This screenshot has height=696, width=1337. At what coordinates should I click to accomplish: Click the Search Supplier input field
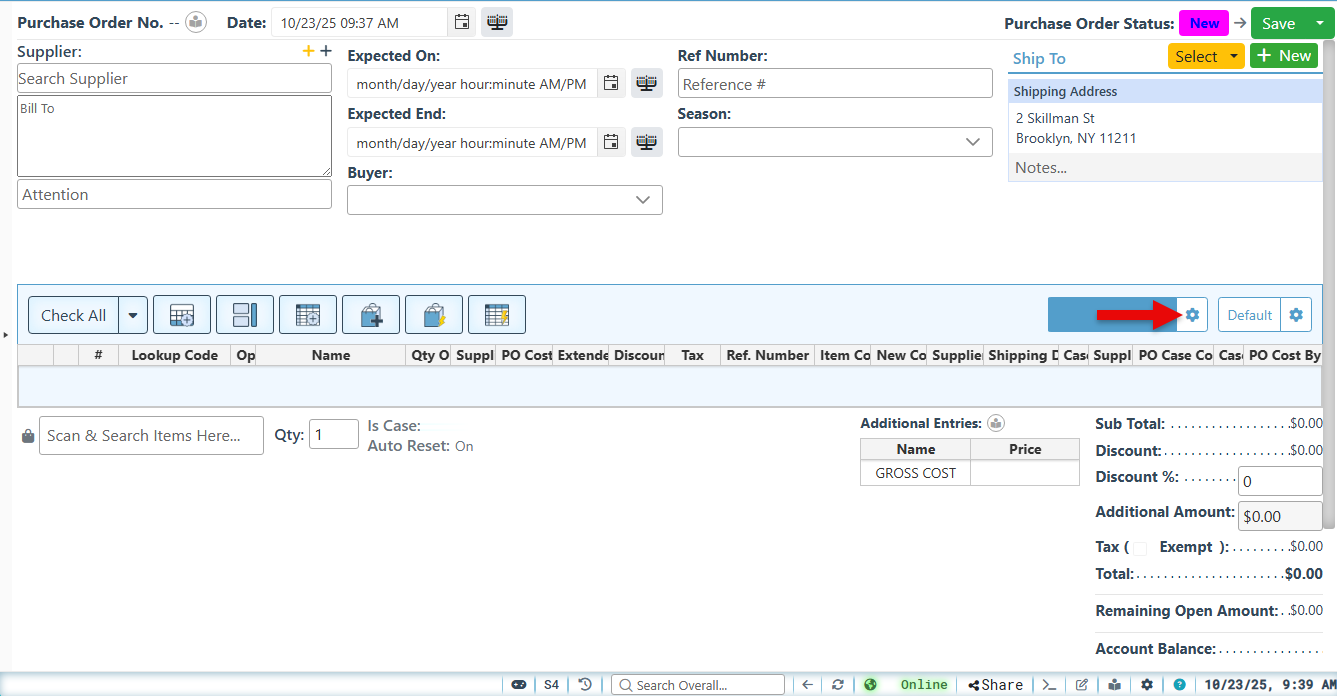point(174,79)
